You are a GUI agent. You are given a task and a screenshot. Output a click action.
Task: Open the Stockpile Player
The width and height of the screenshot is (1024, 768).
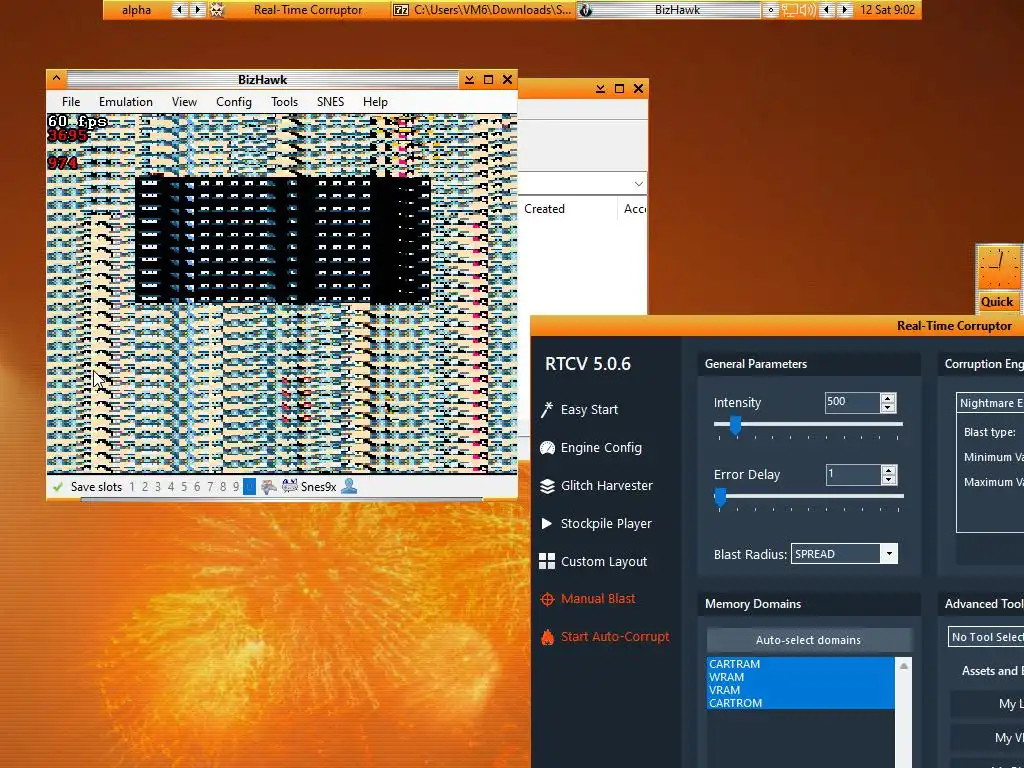(x=596, y=523)
